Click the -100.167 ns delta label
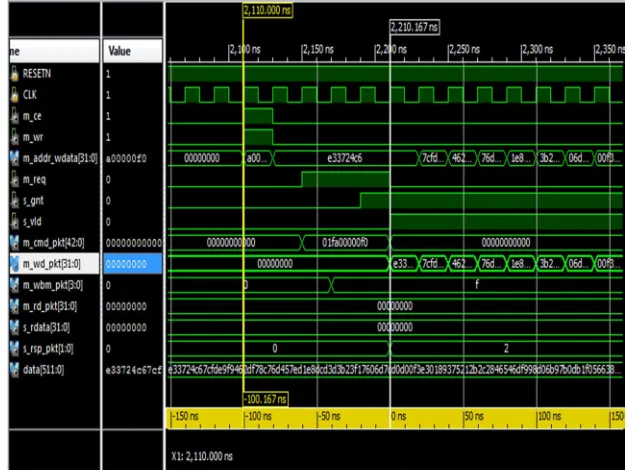Image resolution: width=628 pixels, height=470 pixels. tap(266, 399)
